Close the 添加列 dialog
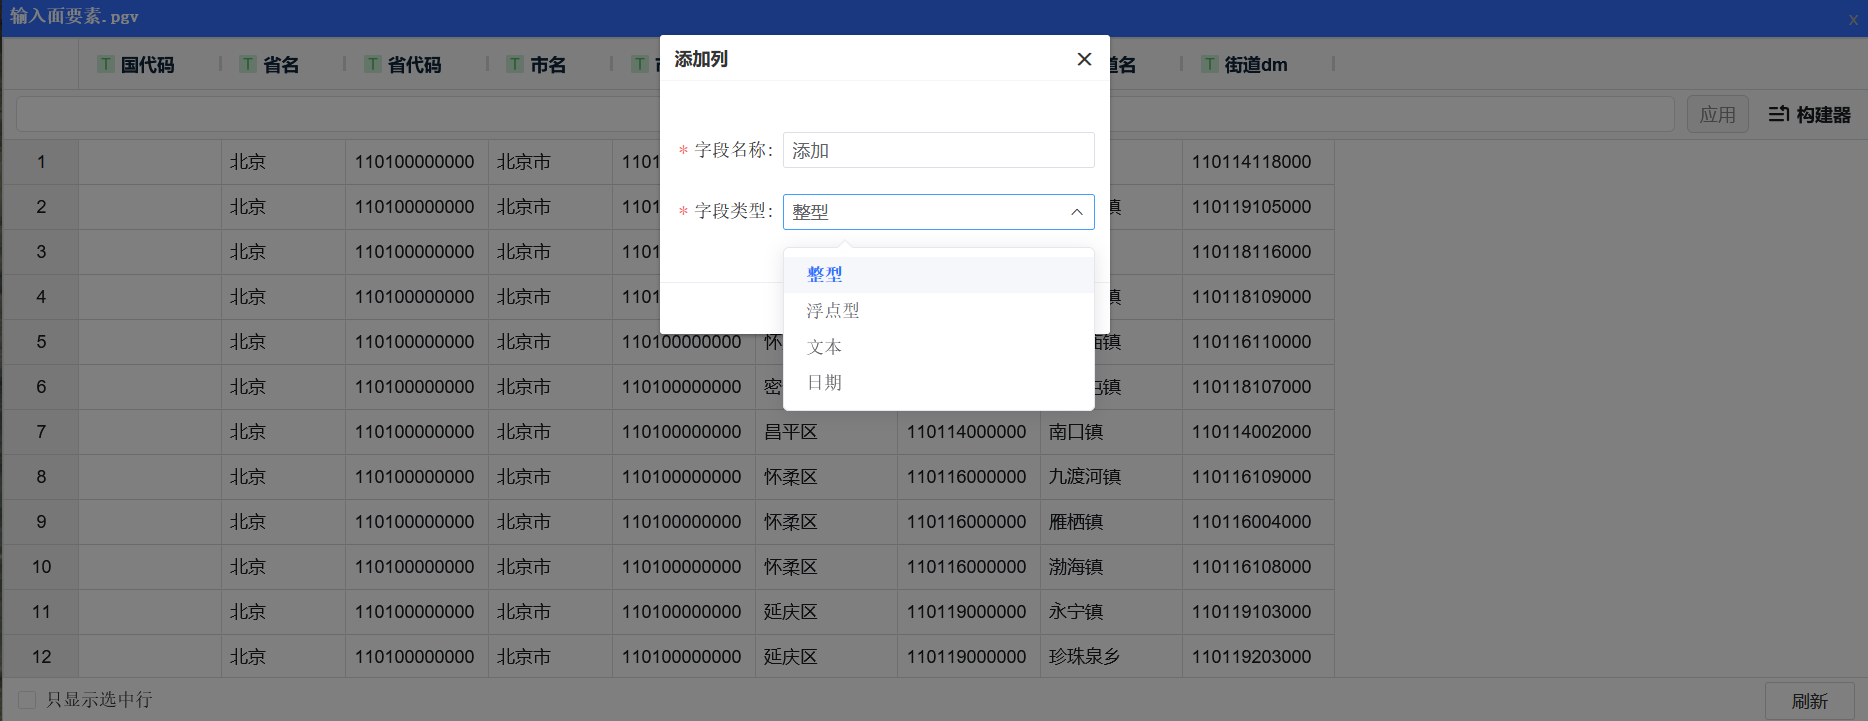The image size is (1868, 721). pos(1084,59)
